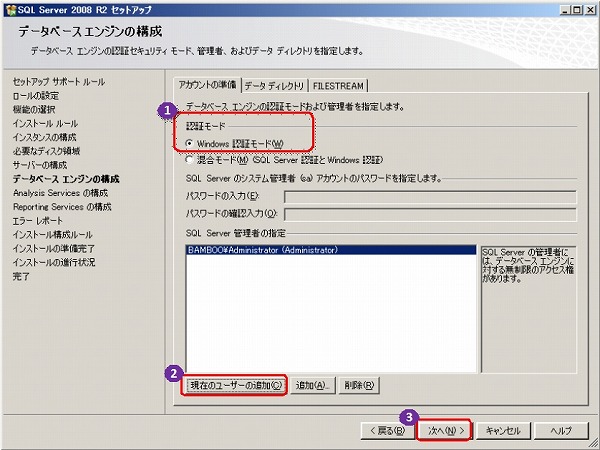This screenshot has height=450, width=600.
Task: Click 必要なディスク領域 step in sidebar
Action: (46, 151)
